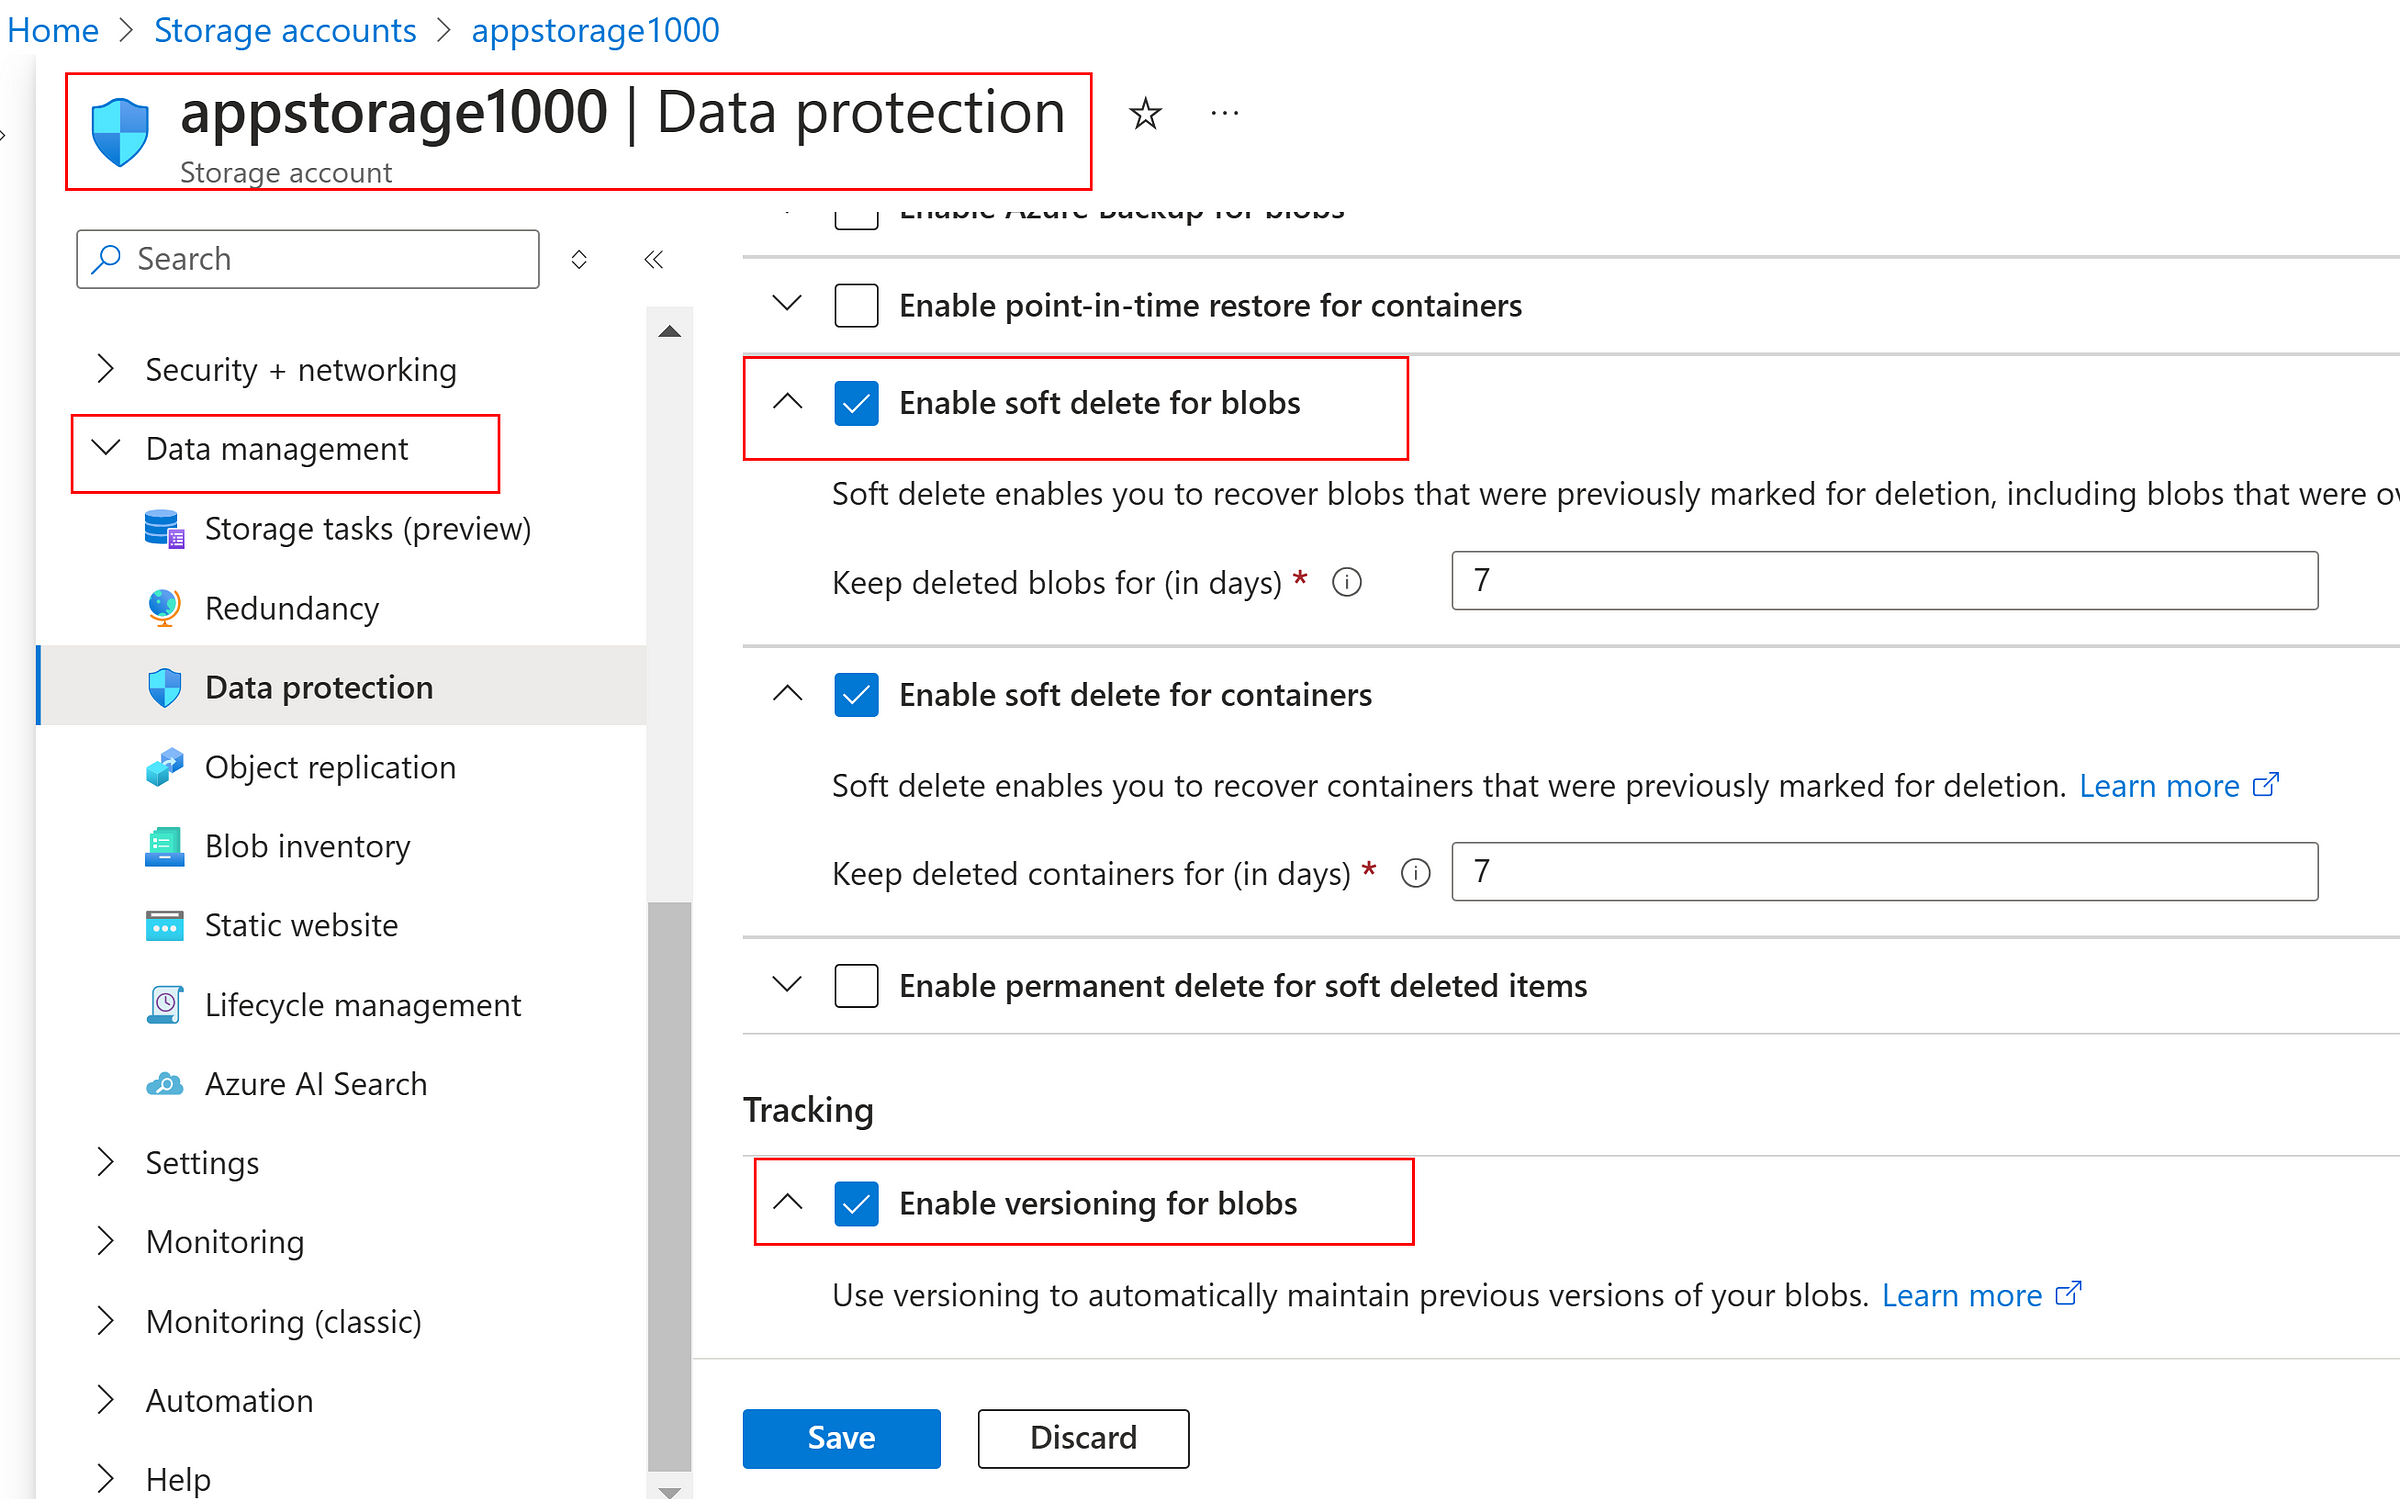
Task: Click the Keep deleted containers days field
Action: pyautogui.click(x=1884, y=871)
